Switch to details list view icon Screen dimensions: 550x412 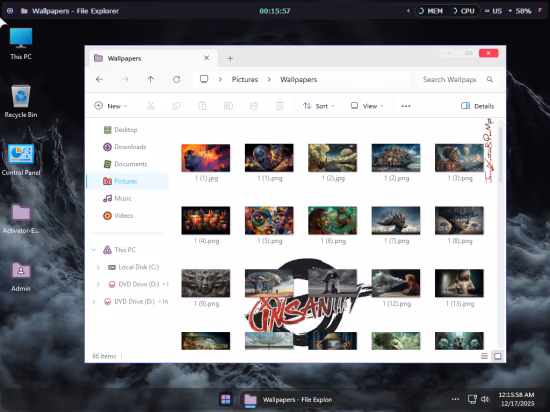pyautogui.click(x=484, y=356)
